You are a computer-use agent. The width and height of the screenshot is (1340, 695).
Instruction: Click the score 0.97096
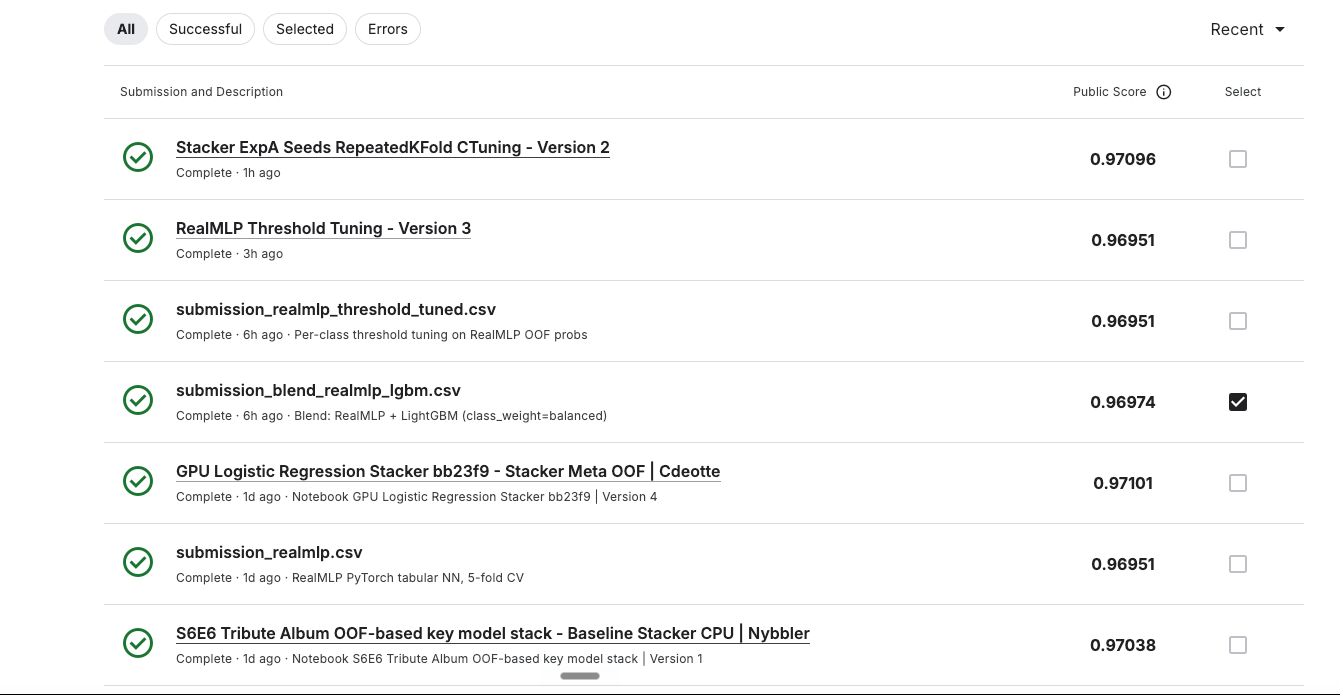(x=1123, y=159)
